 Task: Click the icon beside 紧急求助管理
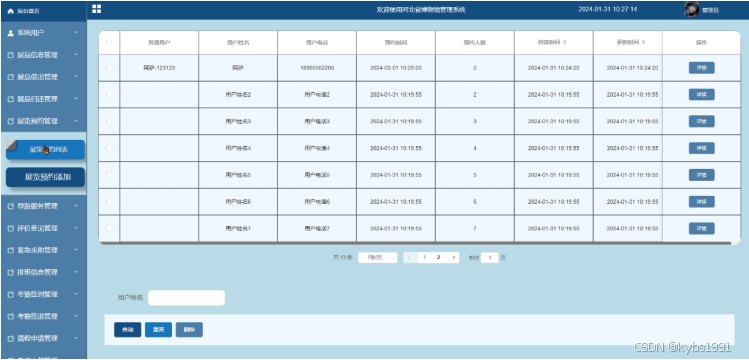tap(11, 250)
